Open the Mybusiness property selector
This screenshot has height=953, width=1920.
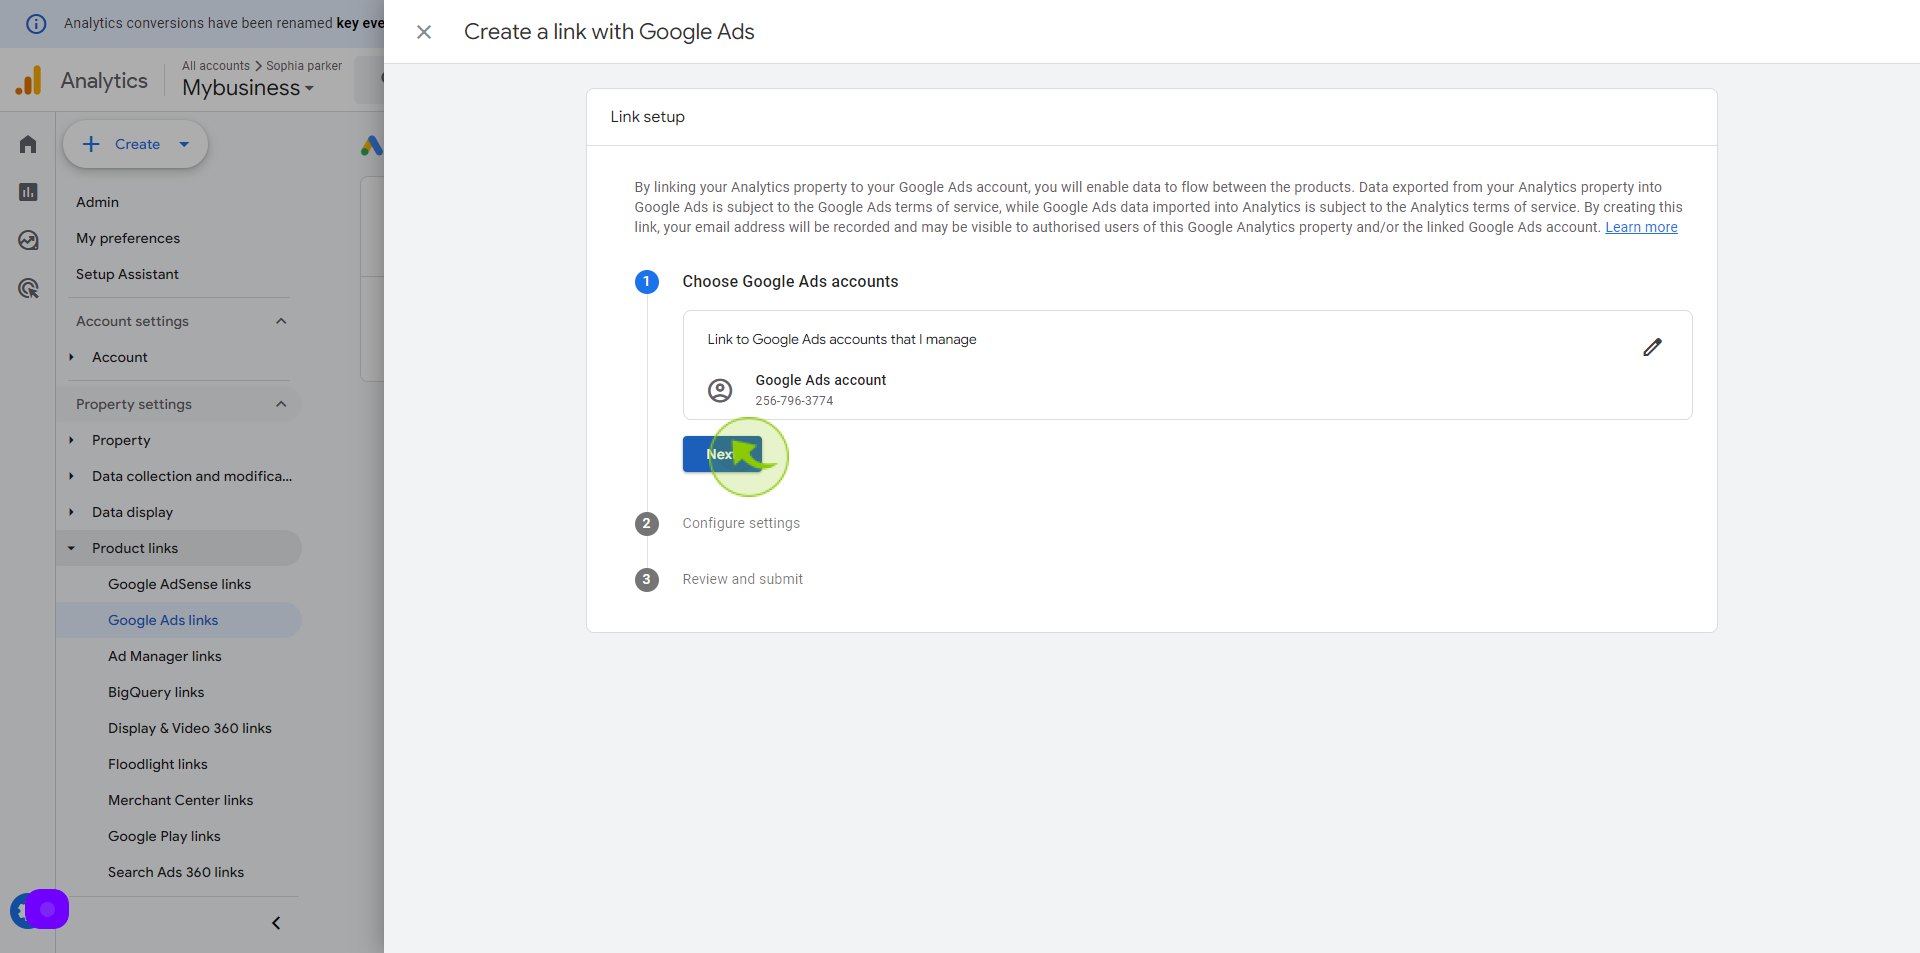click(248, 88)
